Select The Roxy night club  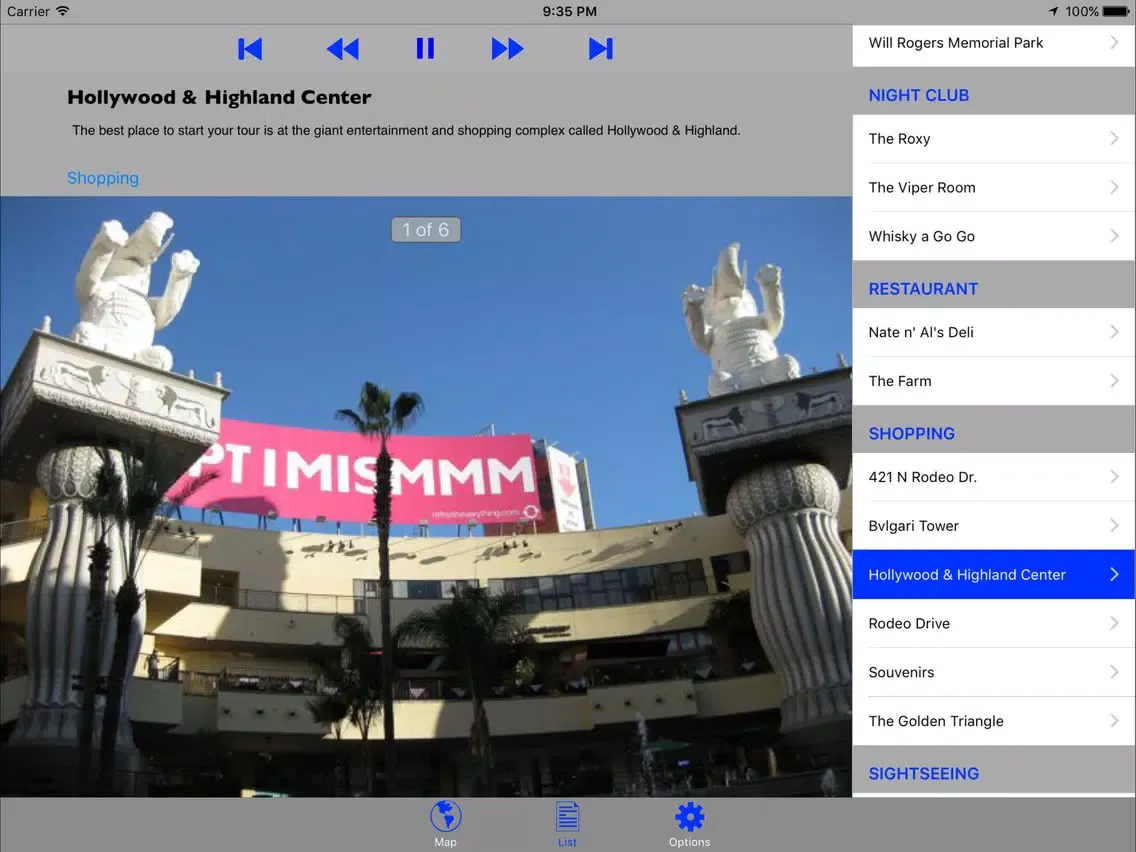click(x=993, y=138)
